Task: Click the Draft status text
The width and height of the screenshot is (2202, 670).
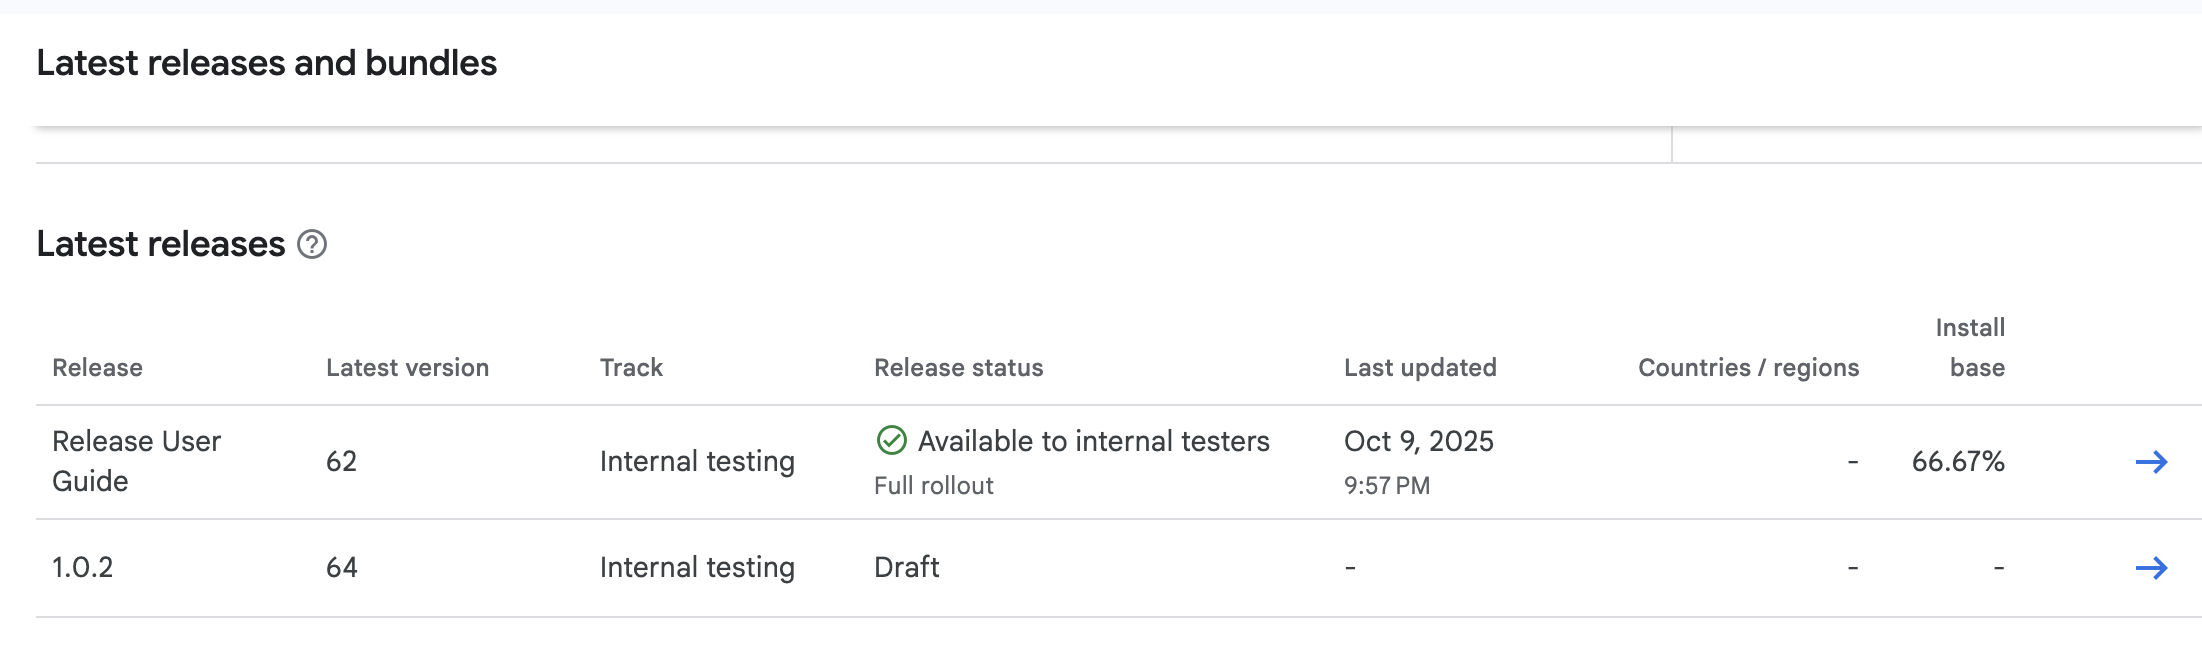Action: pyautogui.click(x=906, y=568)
